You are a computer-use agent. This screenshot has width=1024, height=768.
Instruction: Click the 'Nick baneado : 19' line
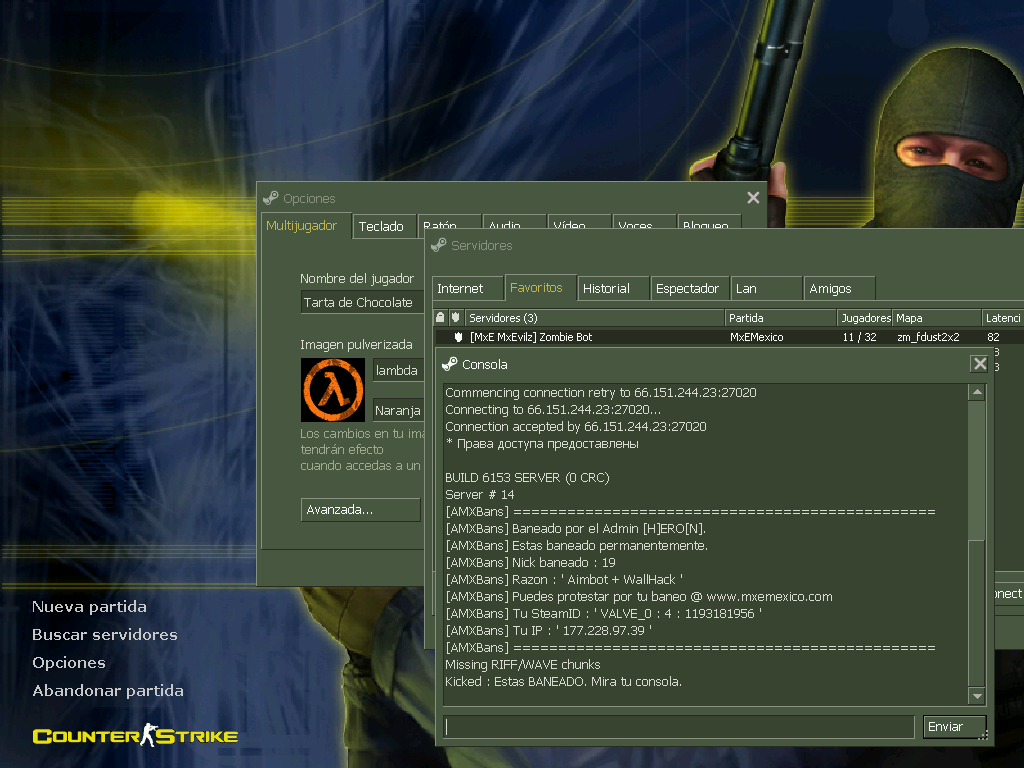(x=530, y=562)
